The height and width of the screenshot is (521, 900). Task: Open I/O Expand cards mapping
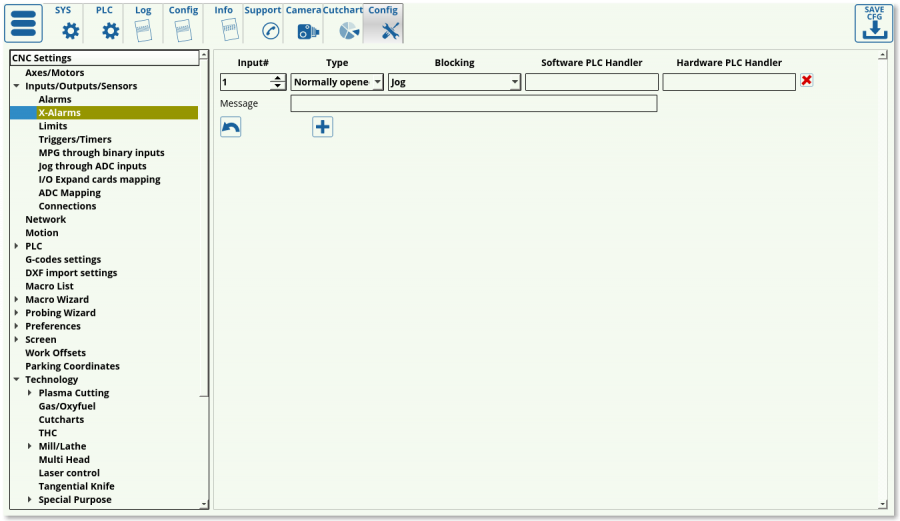tap(99, 180)
